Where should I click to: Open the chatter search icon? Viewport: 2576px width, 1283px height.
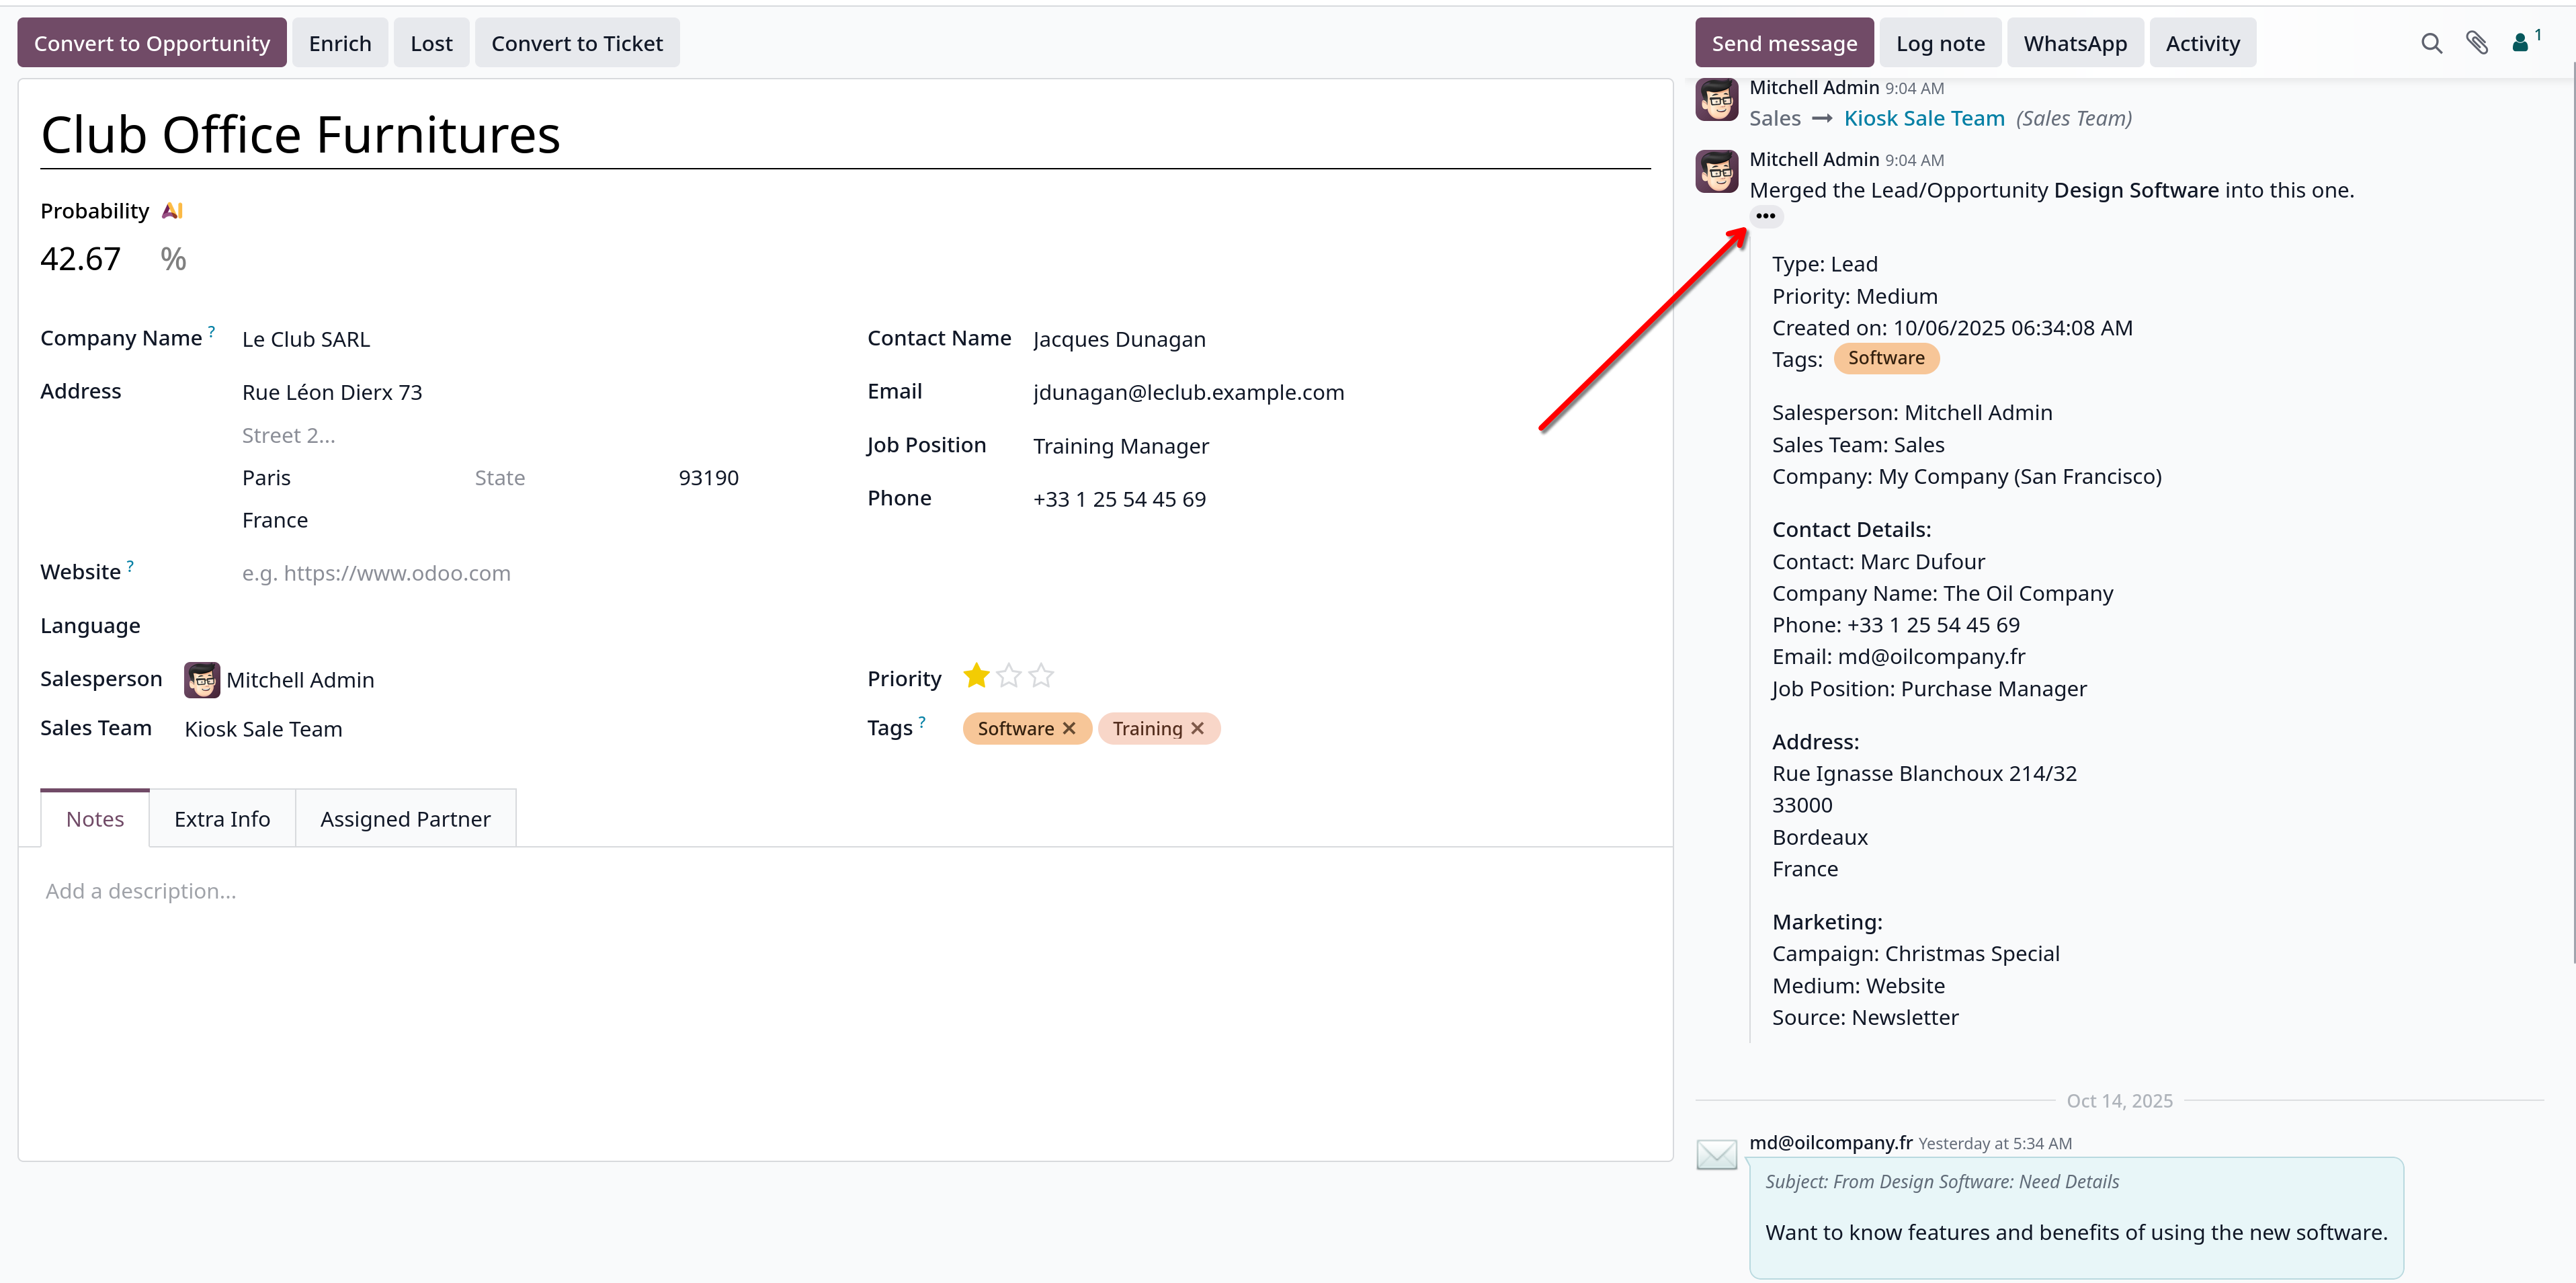coord(2431,43)
